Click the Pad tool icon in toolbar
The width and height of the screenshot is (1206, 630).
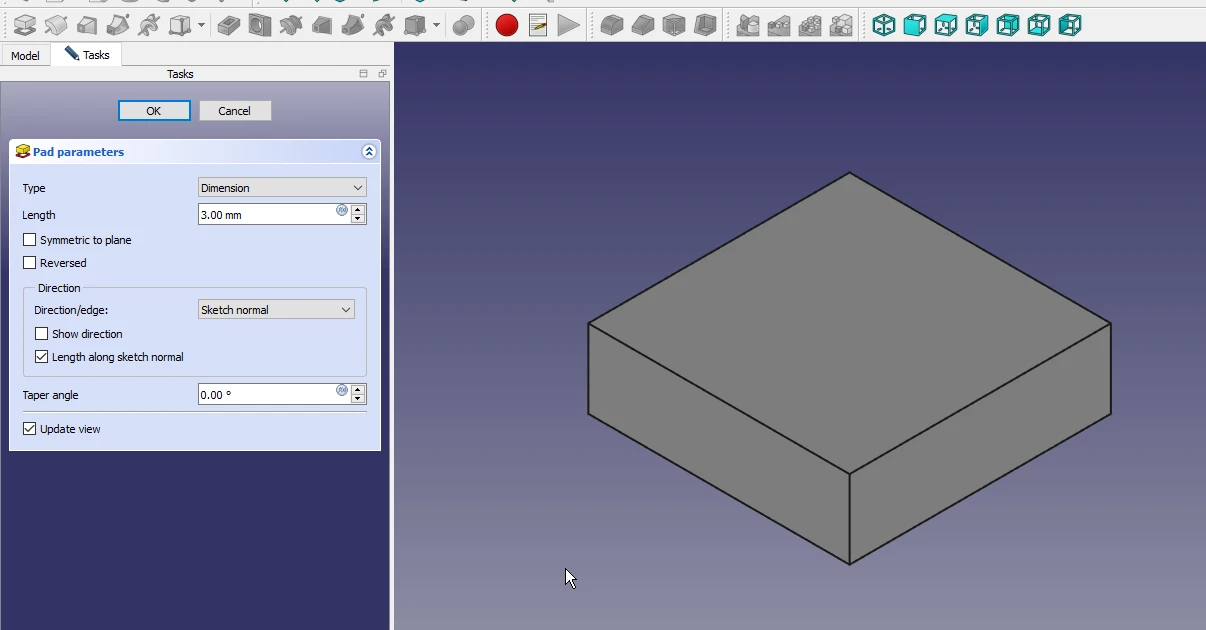(x=24, y=25)
